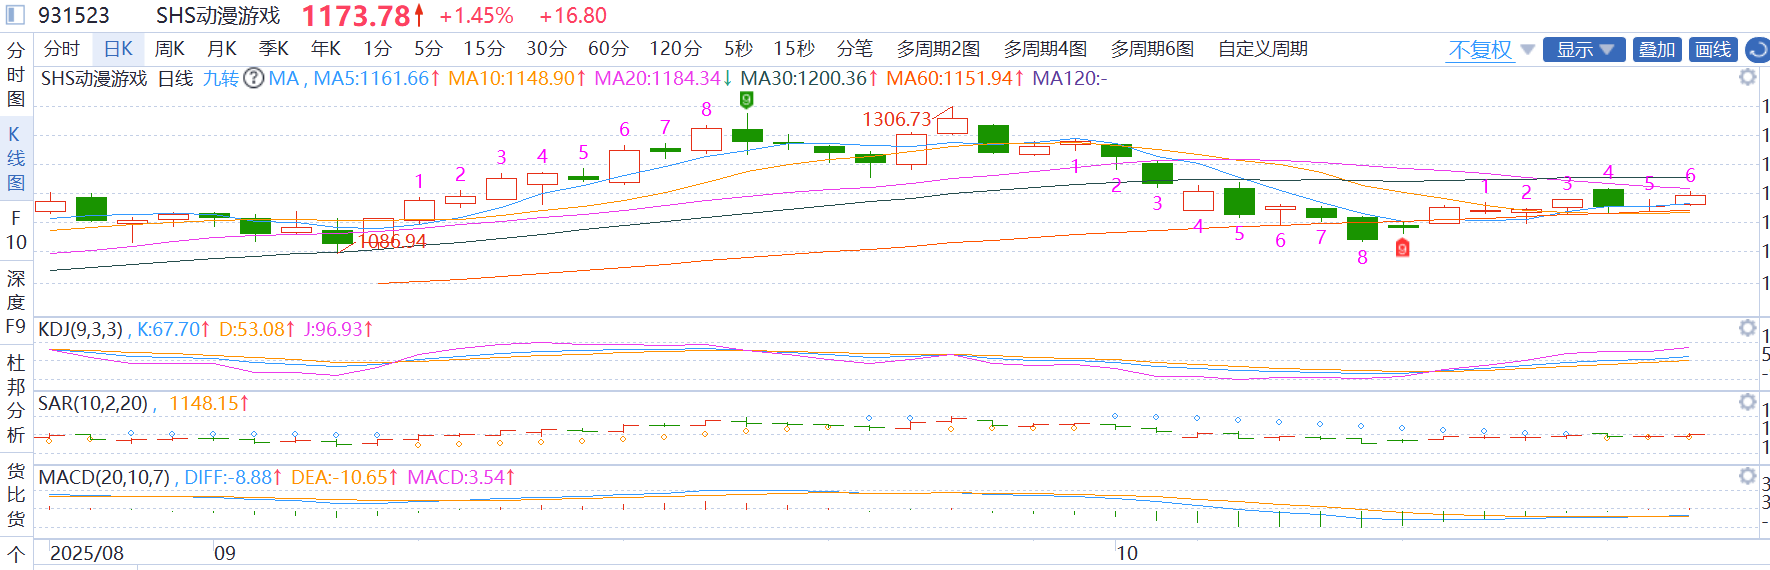Choose the 30分 period tab
This screenshot has width=1770, height=570.
546,49
